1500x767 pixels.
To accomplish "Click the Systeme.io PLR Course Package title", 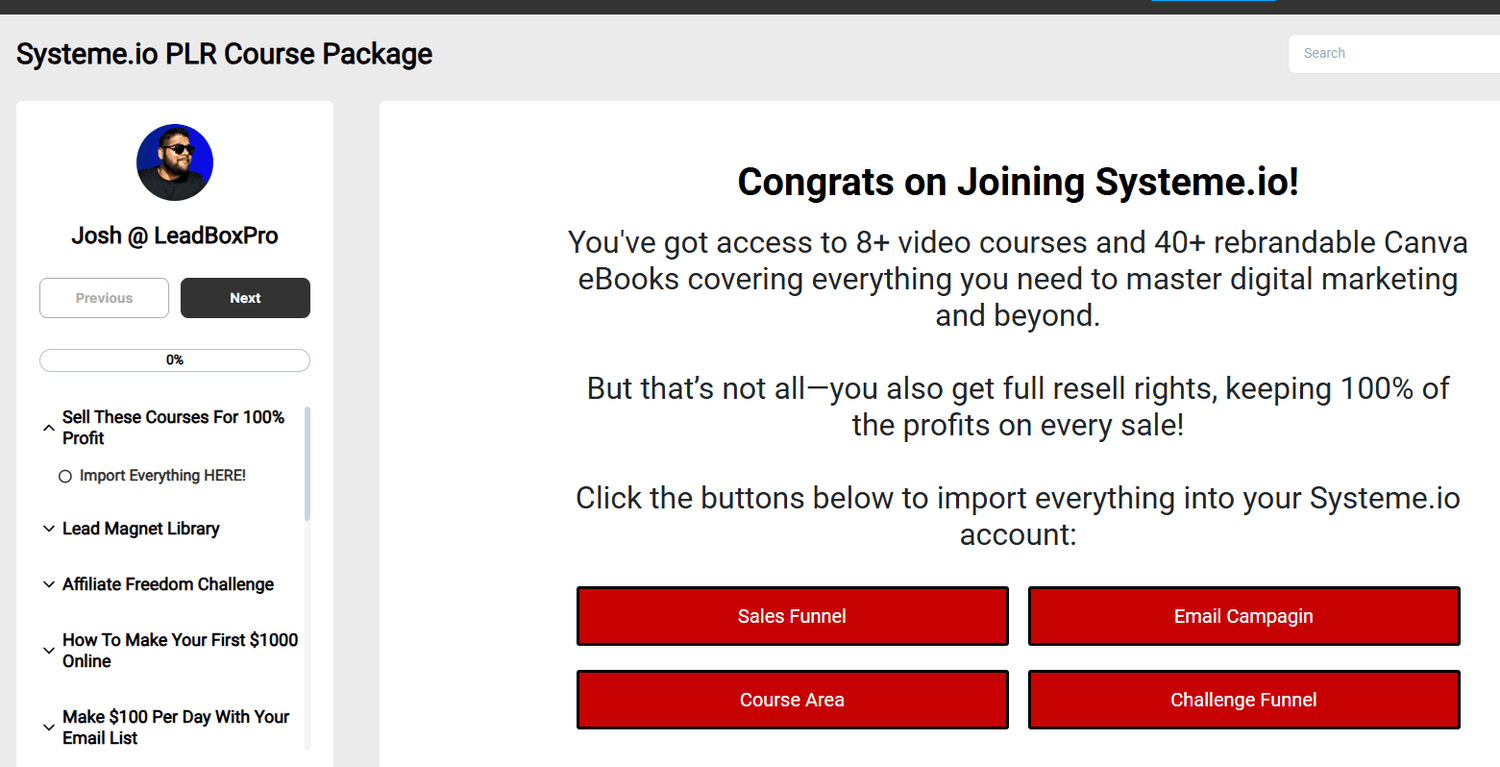I will [224, 53].
